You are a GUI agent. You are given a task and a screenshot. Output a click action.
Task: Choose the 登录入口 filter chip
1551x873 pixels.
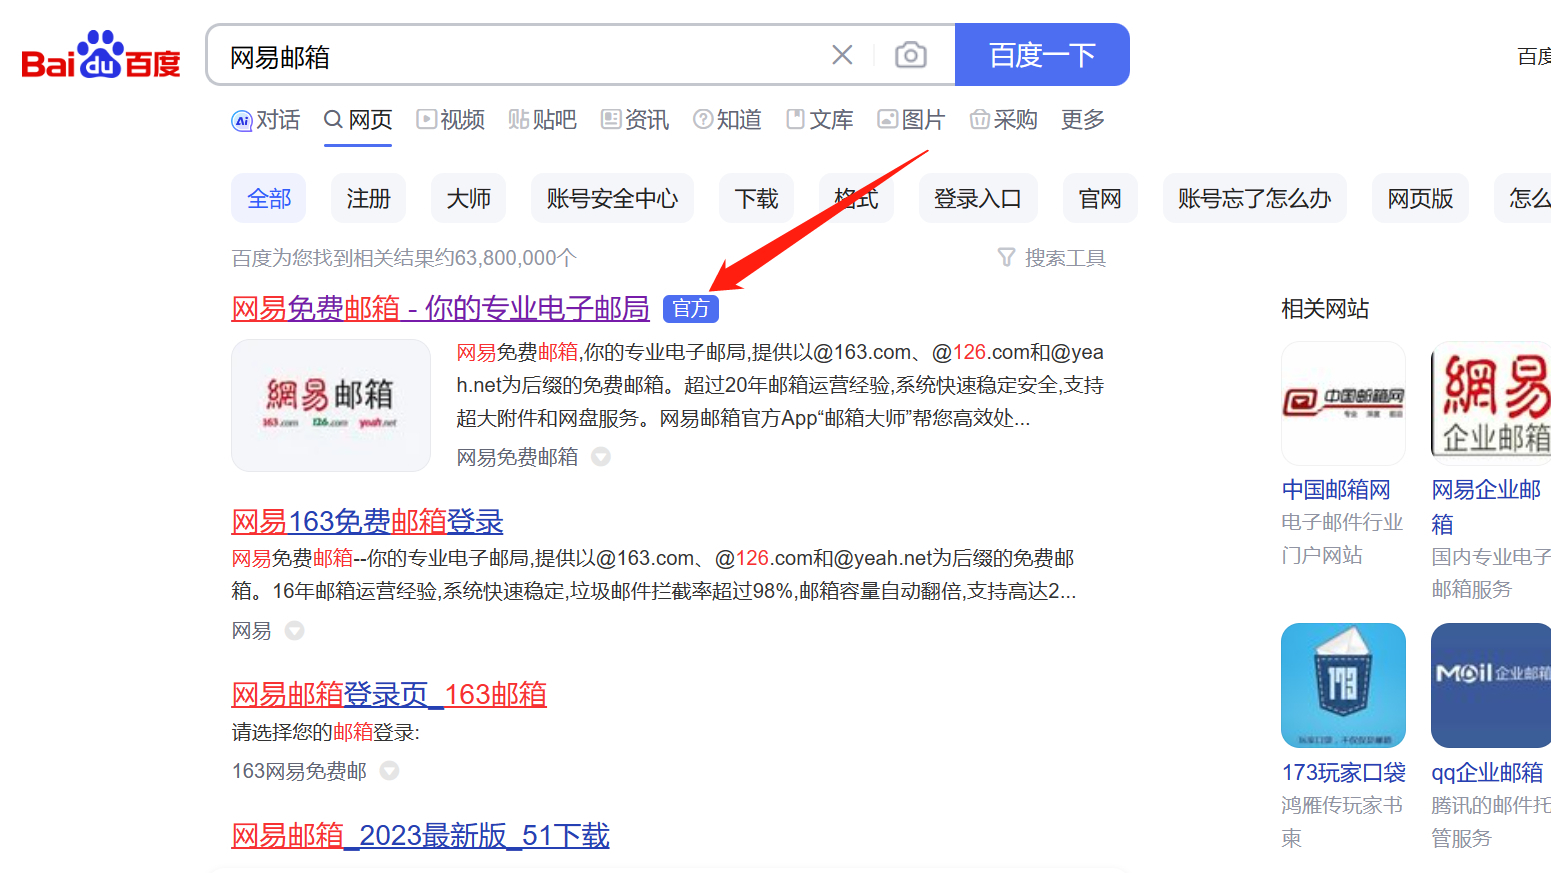[x=978, y=198]
